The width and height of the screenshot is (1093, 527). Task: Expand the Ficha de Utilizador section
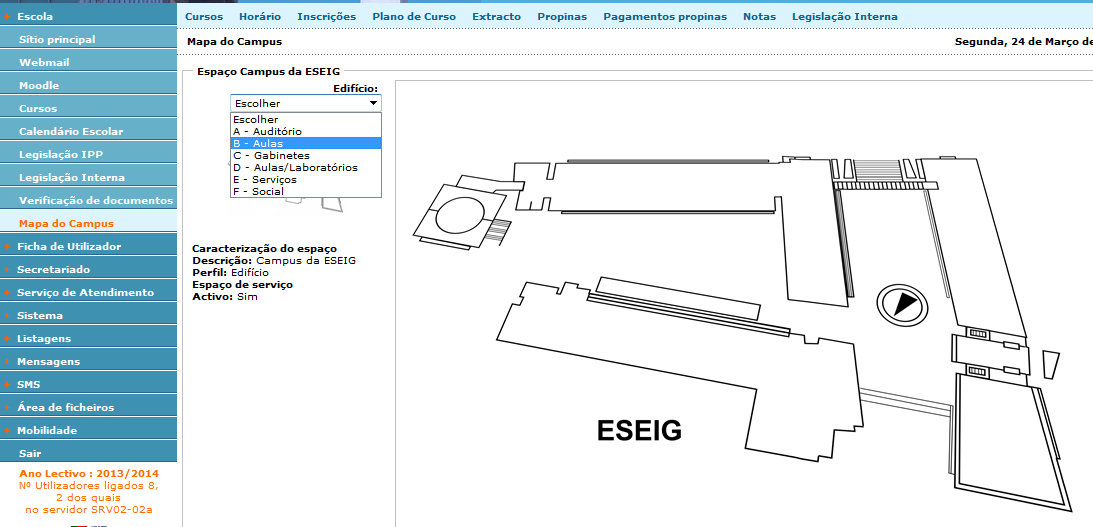coord(69,246)
